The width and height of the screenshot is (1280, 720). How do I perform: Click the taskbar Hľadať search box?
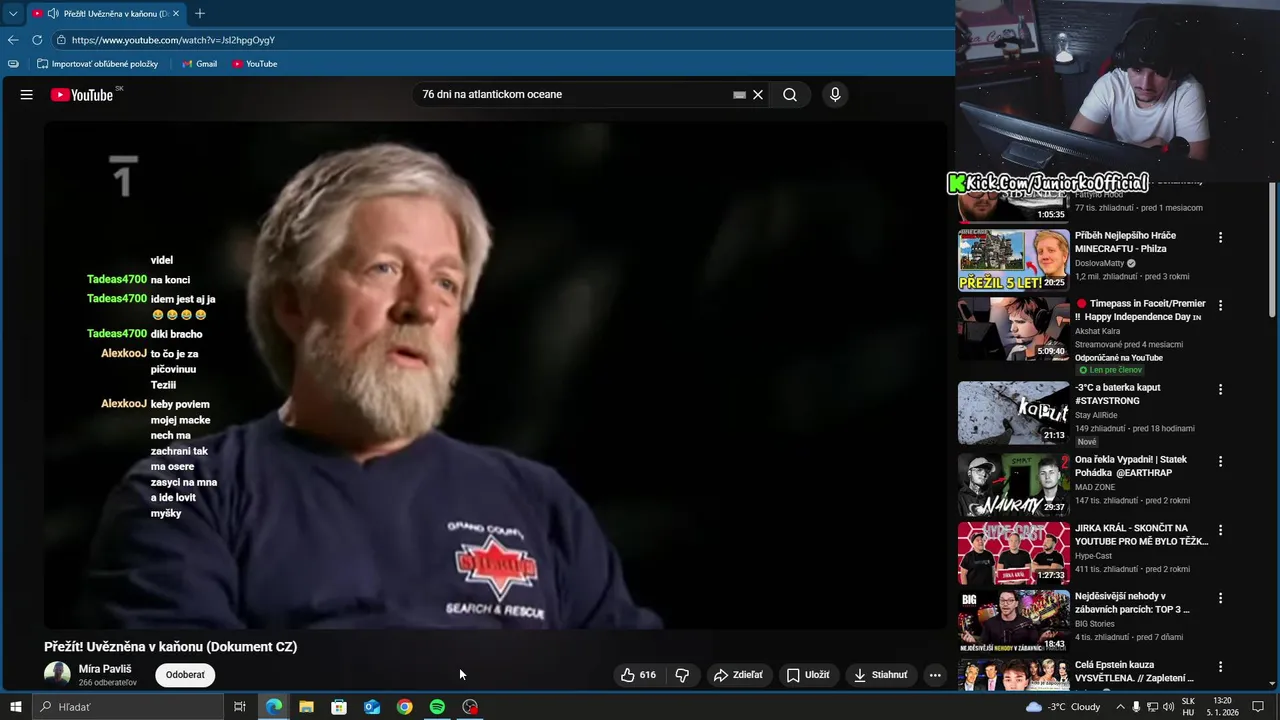click(127, 707)
